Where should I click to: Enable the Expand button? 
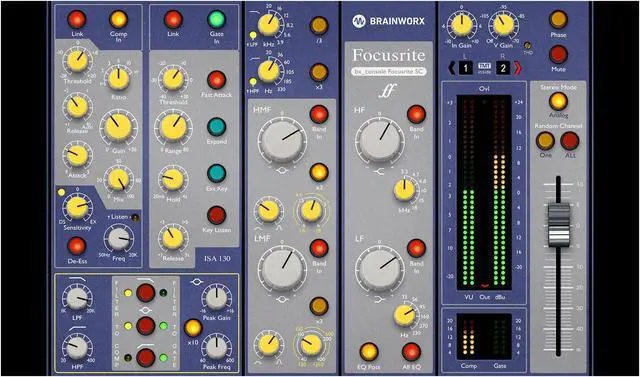[216, 127]
